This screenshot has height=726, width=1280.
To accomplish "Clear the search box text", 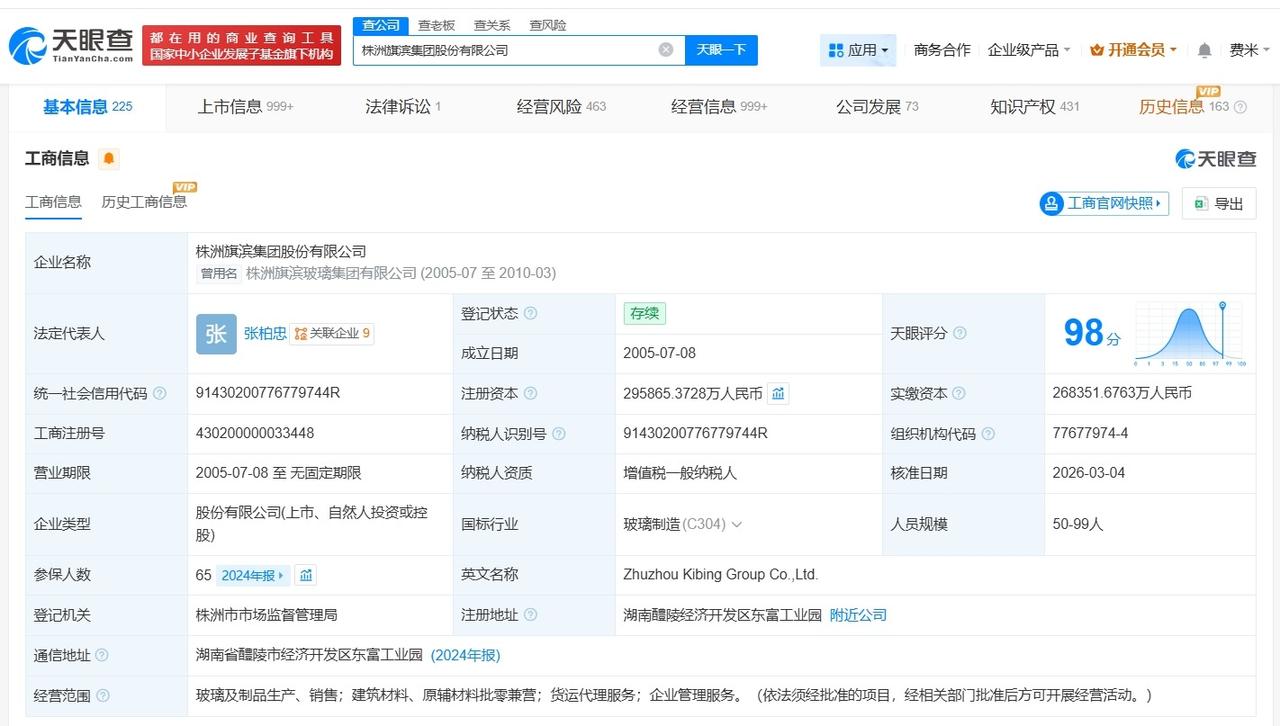I will click(x=666, y=50).
